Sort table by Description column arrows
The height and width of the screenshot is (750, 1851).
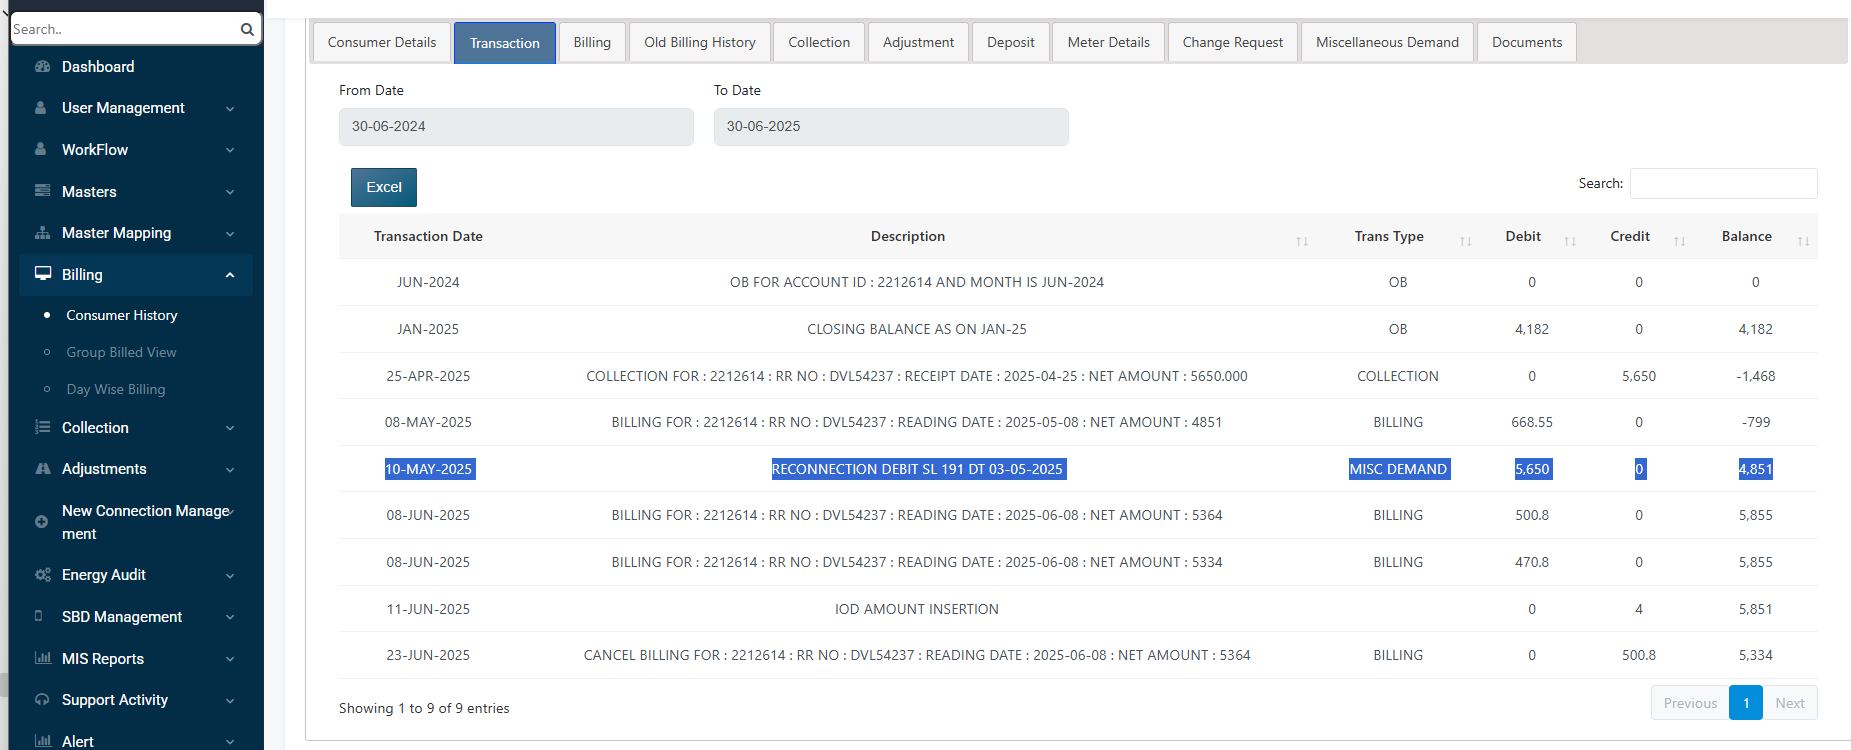1302,241
